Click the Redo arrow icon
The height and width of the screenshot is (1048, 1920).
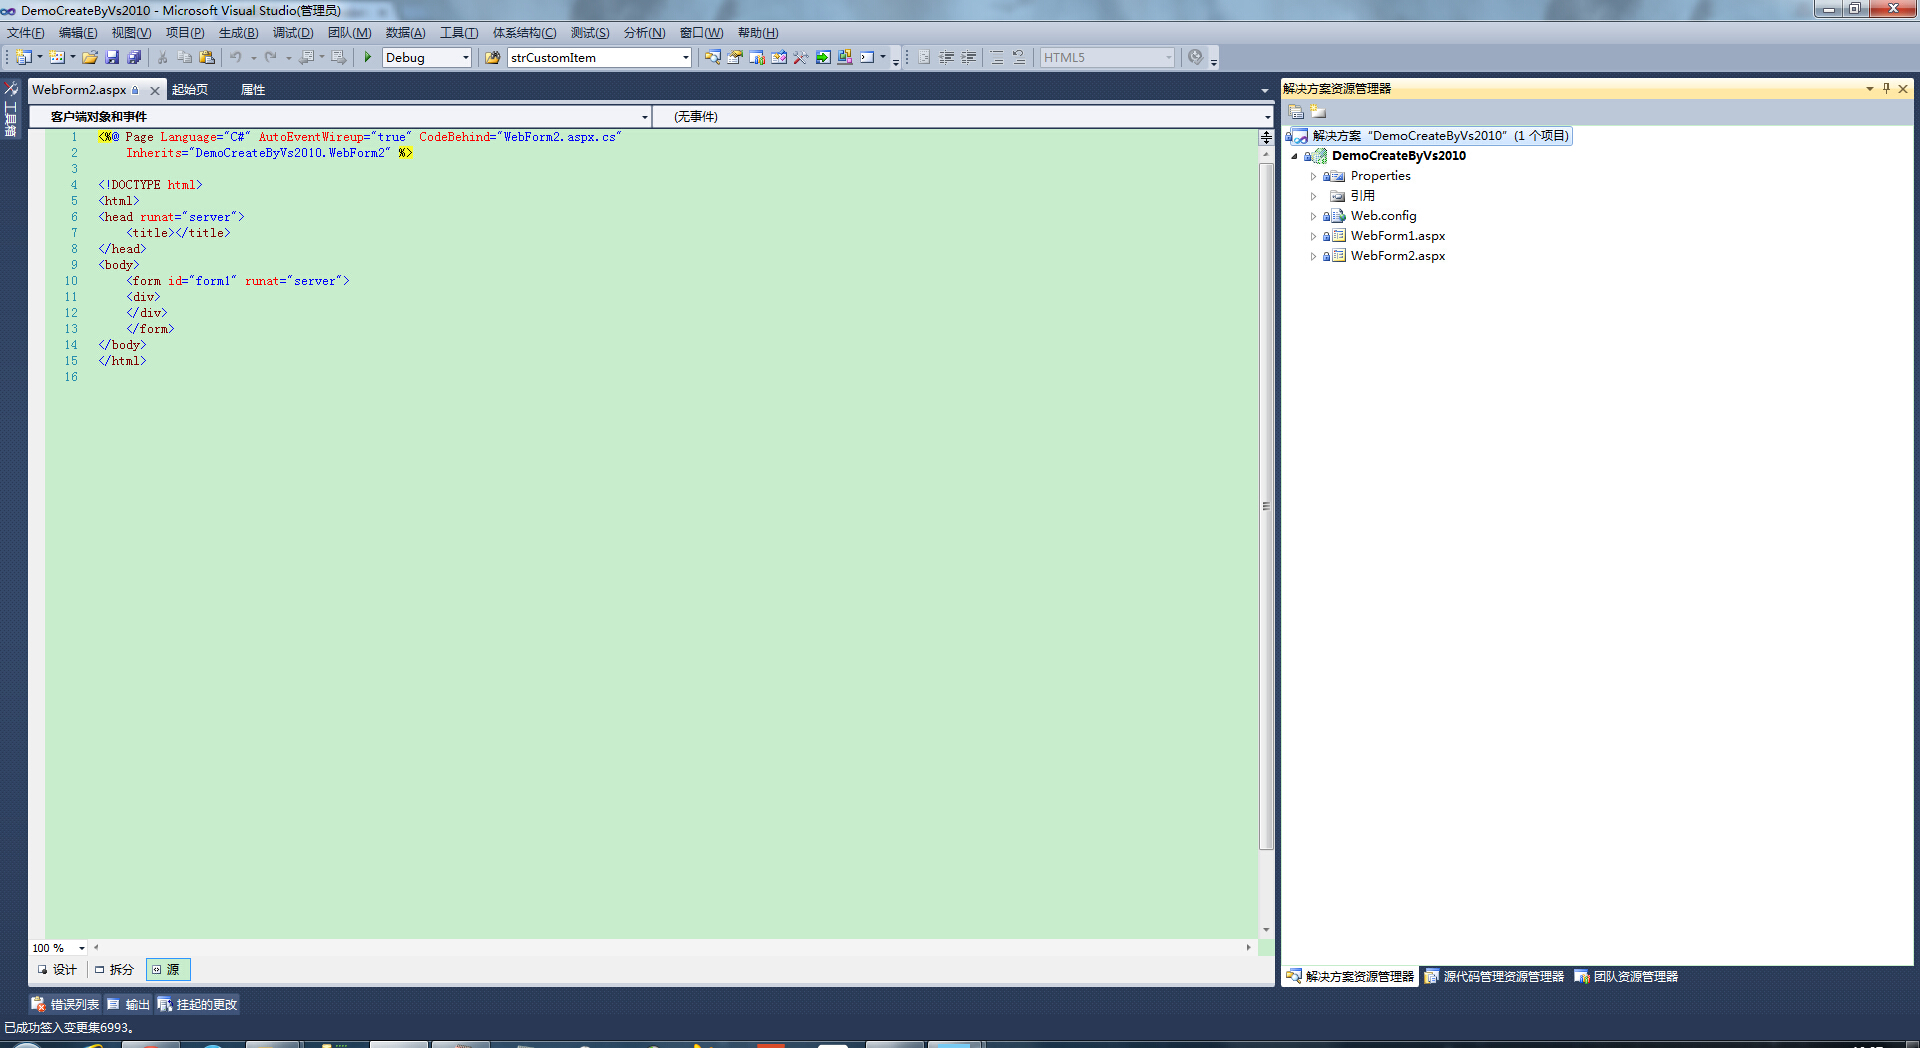[x=270, y=57]
